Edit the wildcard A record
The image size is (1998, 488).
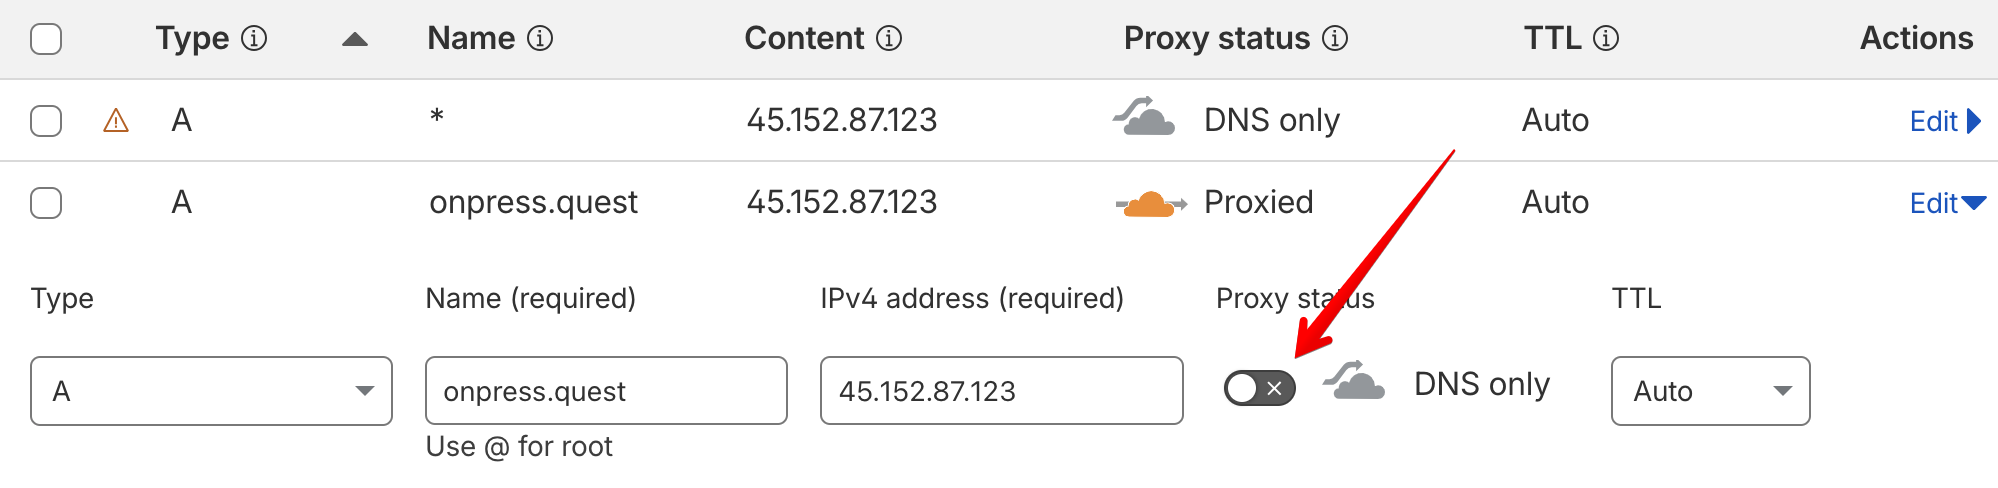1943,122
